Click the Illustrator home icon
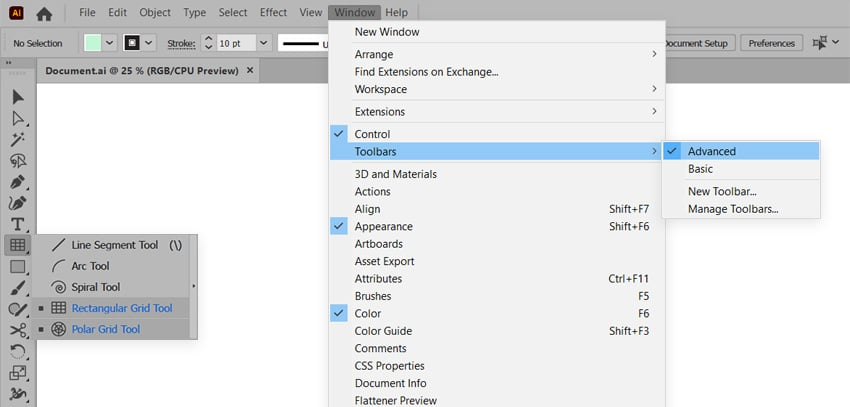Image resolution: width=850 pixels, height=407 pixels. coord(44,14)
